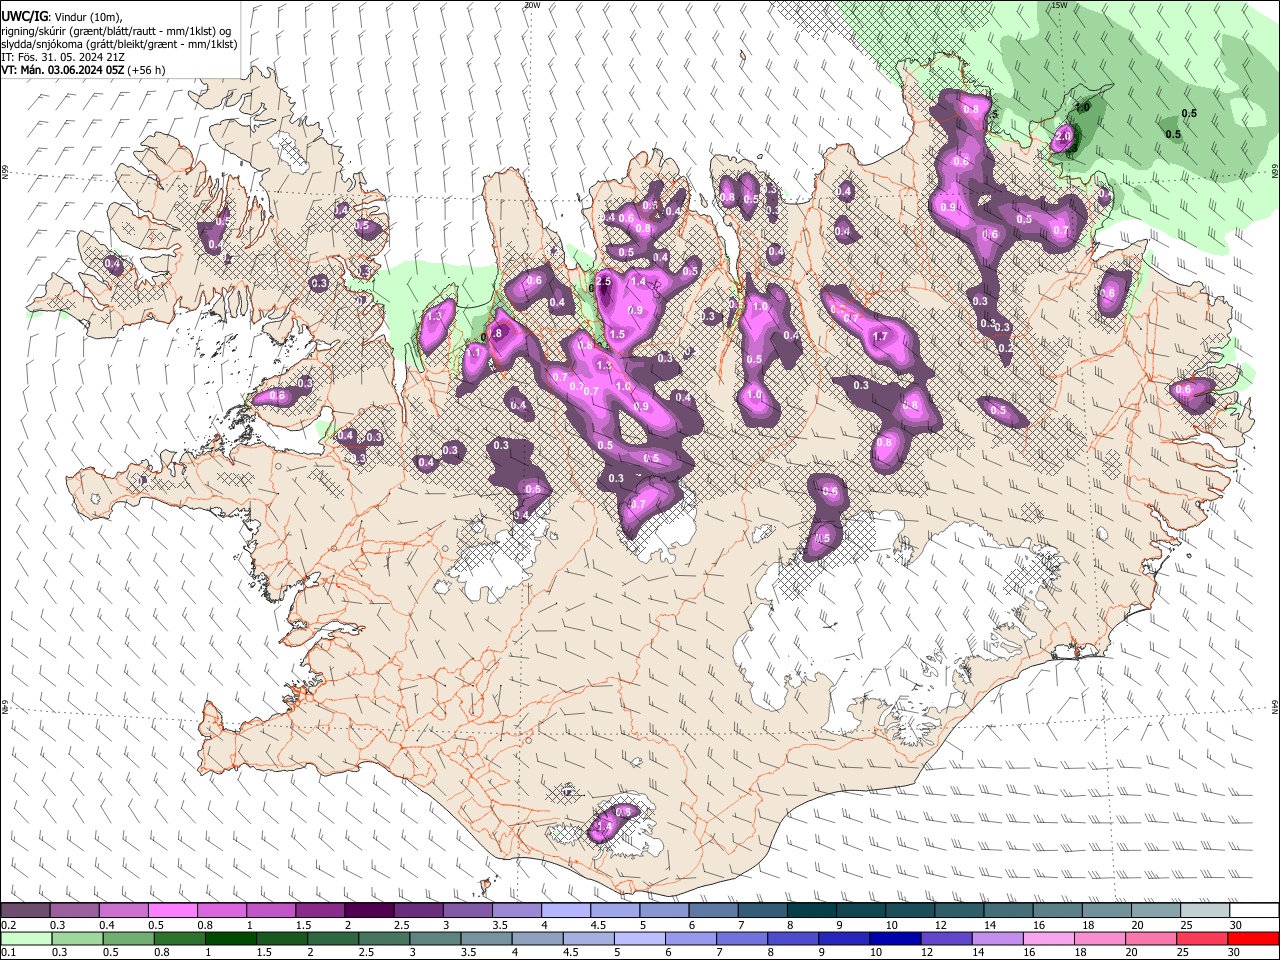Click the darkest purple snow swatch between 2 and 2.5
Screen dimensions: 1280x960
point(369,911)
